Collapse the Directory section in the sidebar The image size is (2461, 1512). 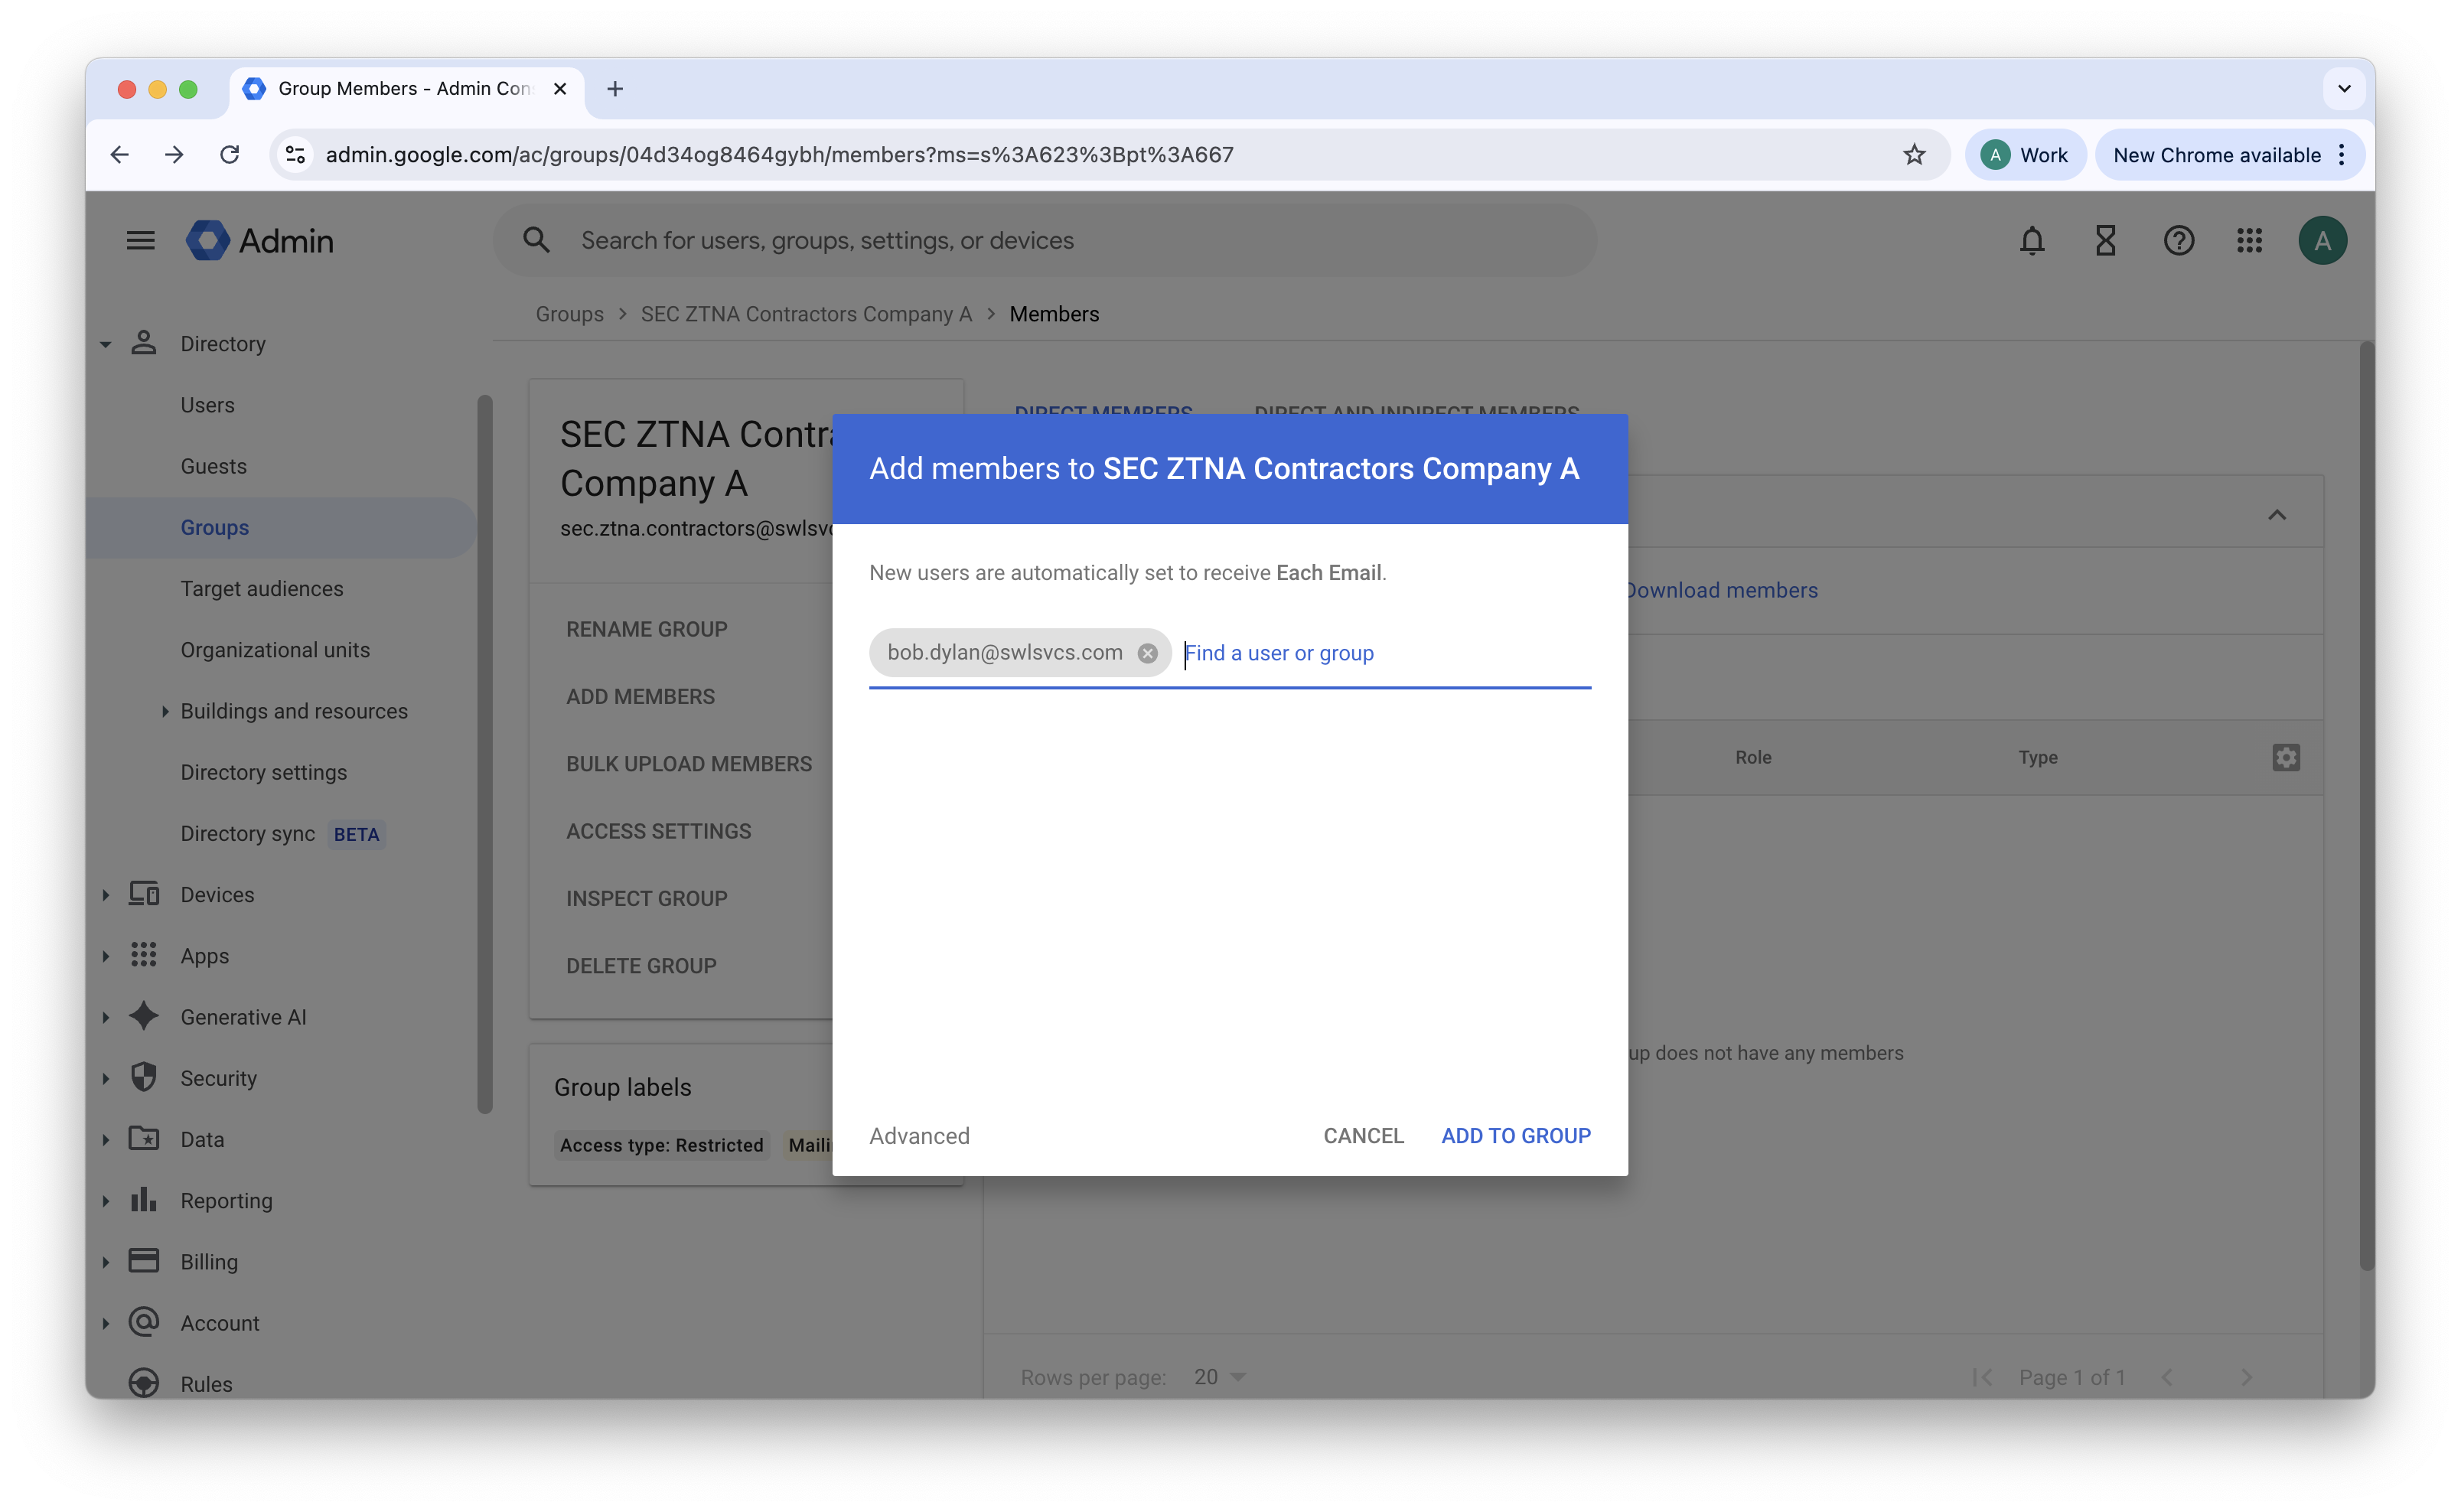106,344
